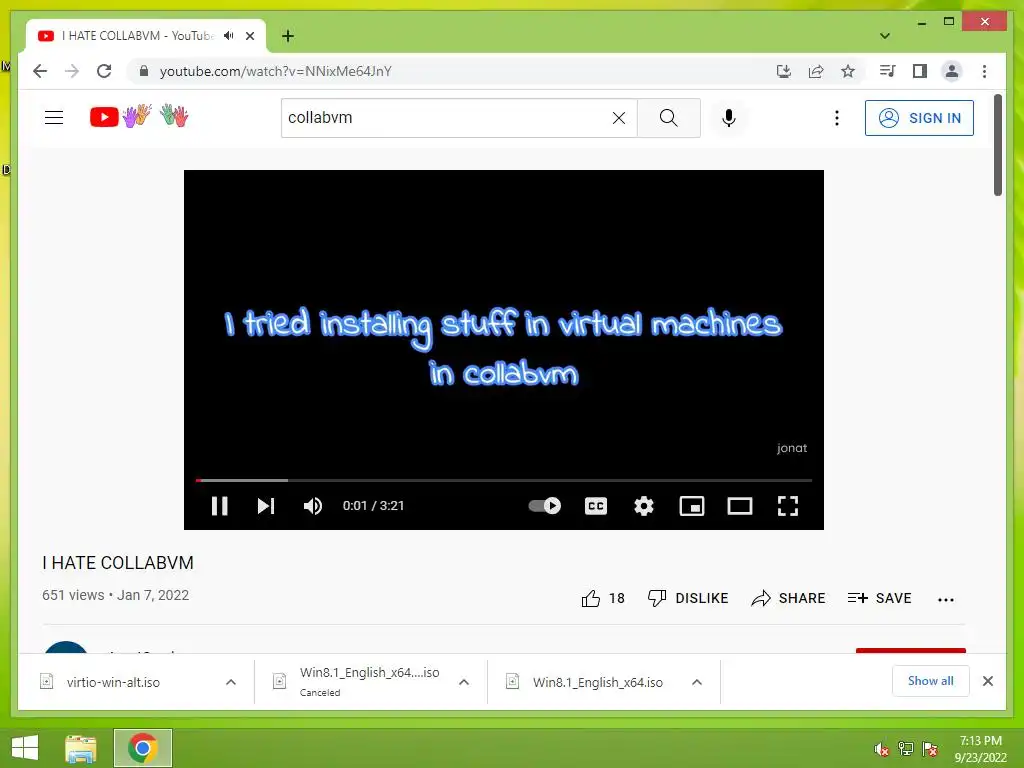This screenshot has width=1024, height=768.
Task: Open File Explorer from taskbar
Action: tap(81, 748)
